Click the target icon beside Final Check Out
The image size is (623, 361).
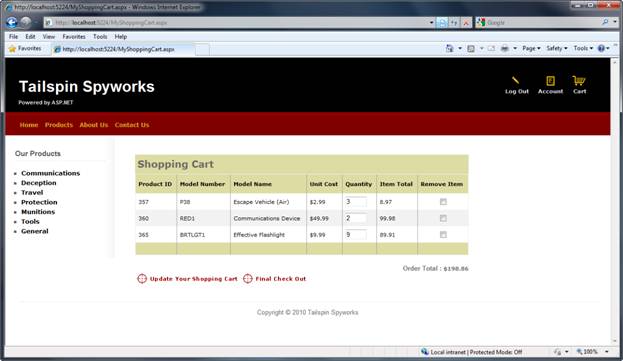point(248,279)
